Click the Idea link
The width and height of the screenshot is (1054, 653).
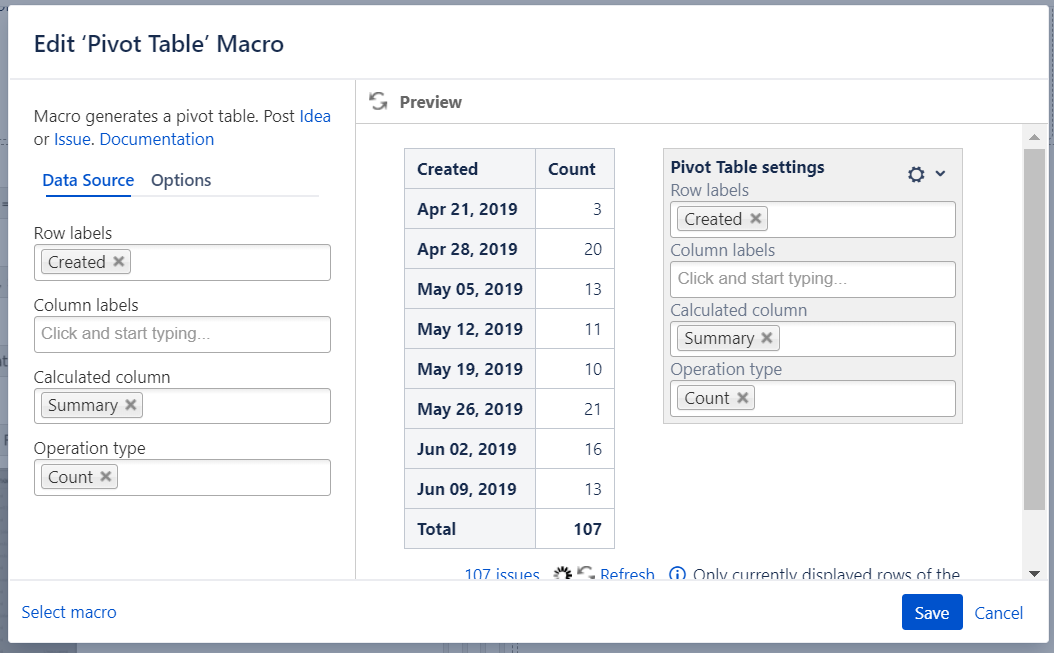pos(315,116)
